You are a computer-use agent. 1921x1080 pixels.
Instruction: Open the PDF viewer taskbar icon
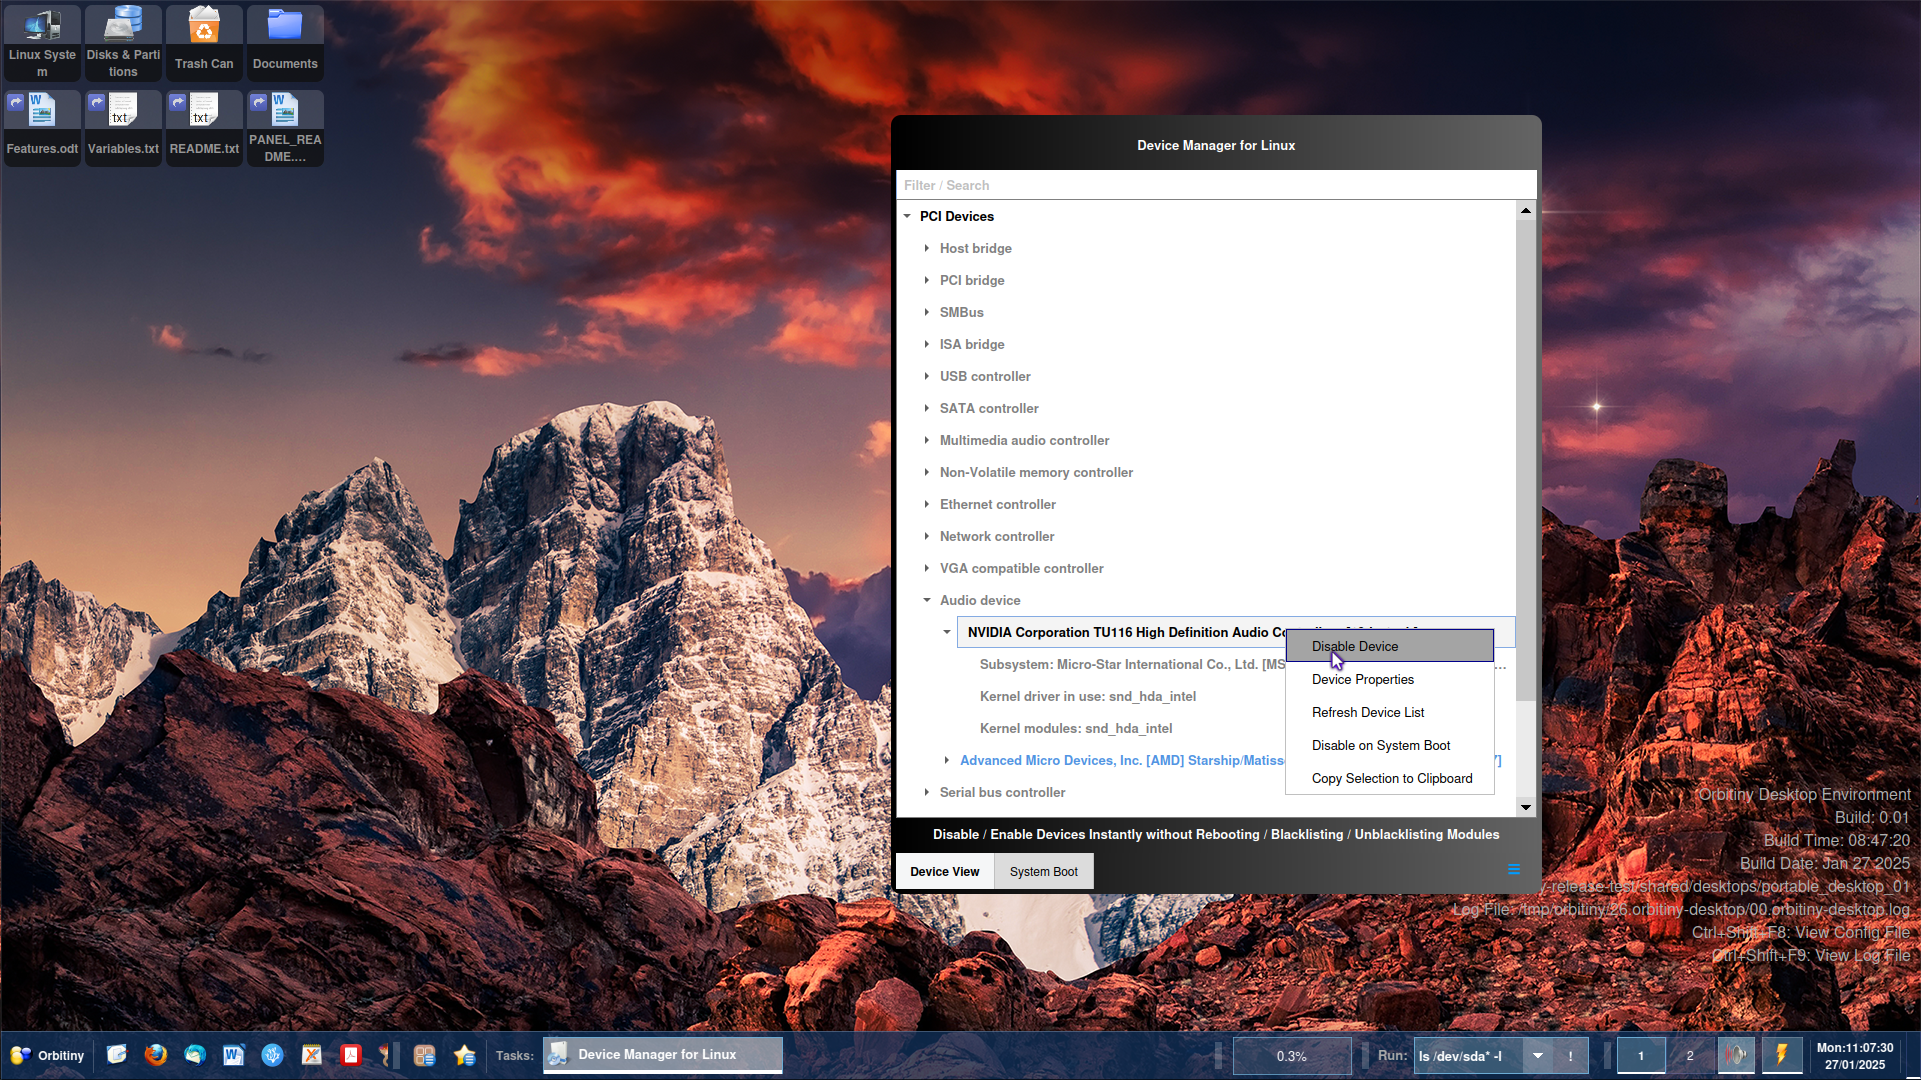tap(351, 1055)
